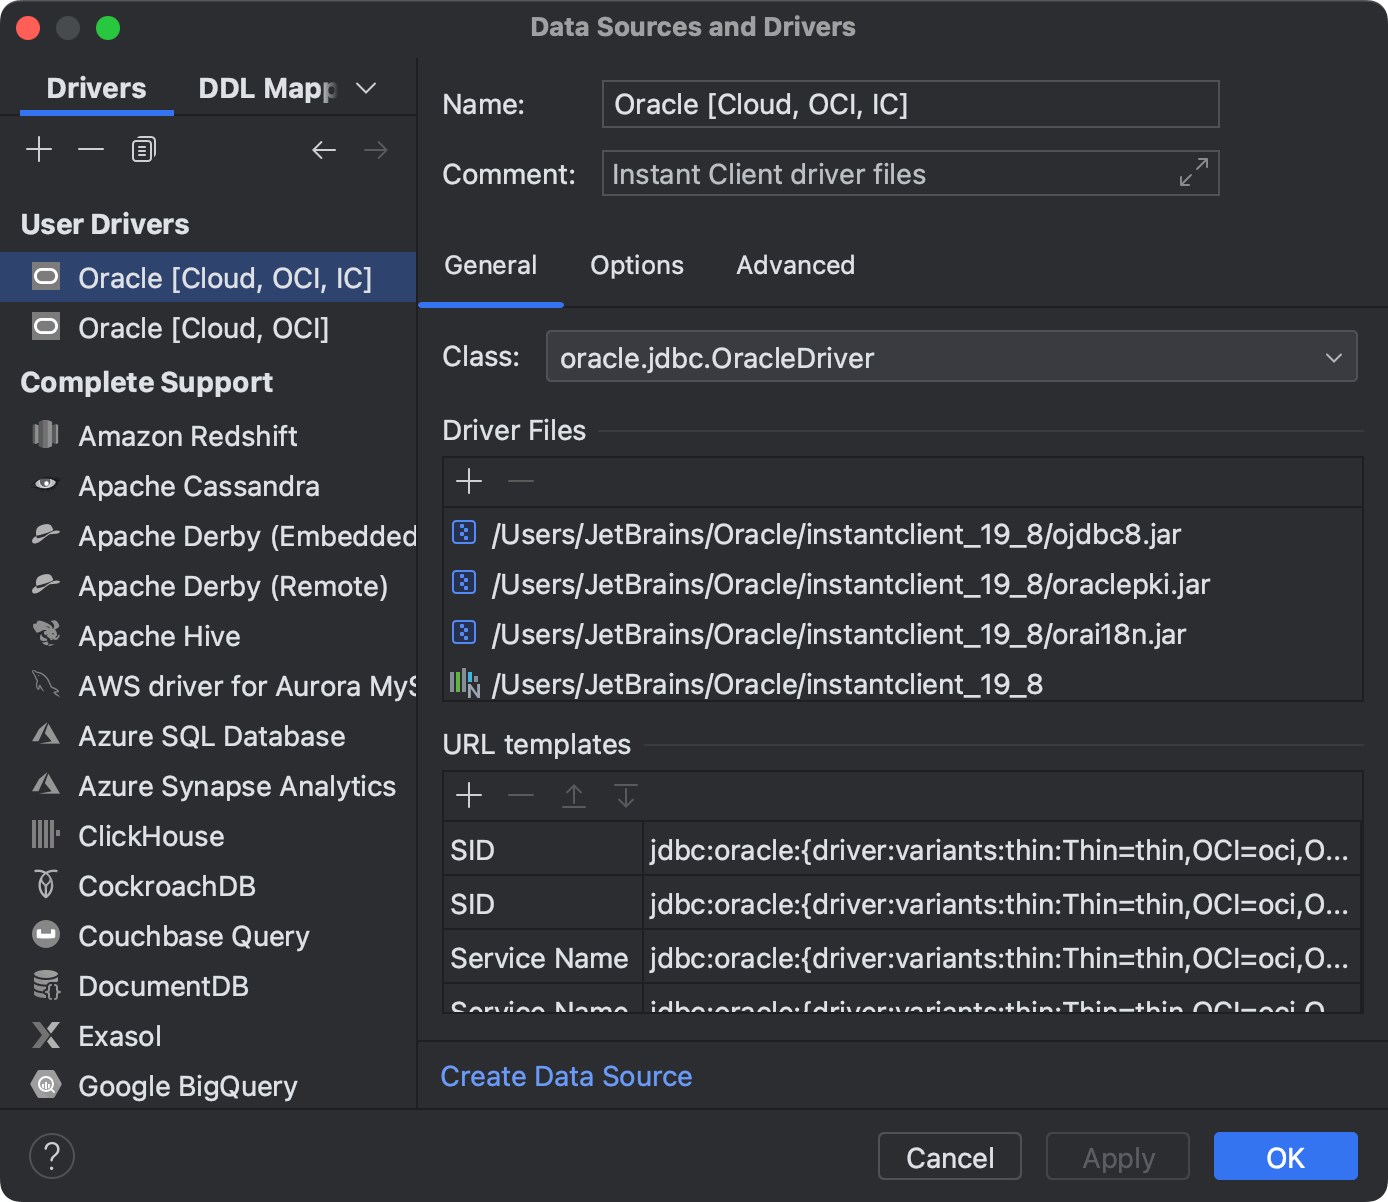This screenshot has width=1388, height=1202.
Task: Add a new URL template
Action: pos(468,795)
